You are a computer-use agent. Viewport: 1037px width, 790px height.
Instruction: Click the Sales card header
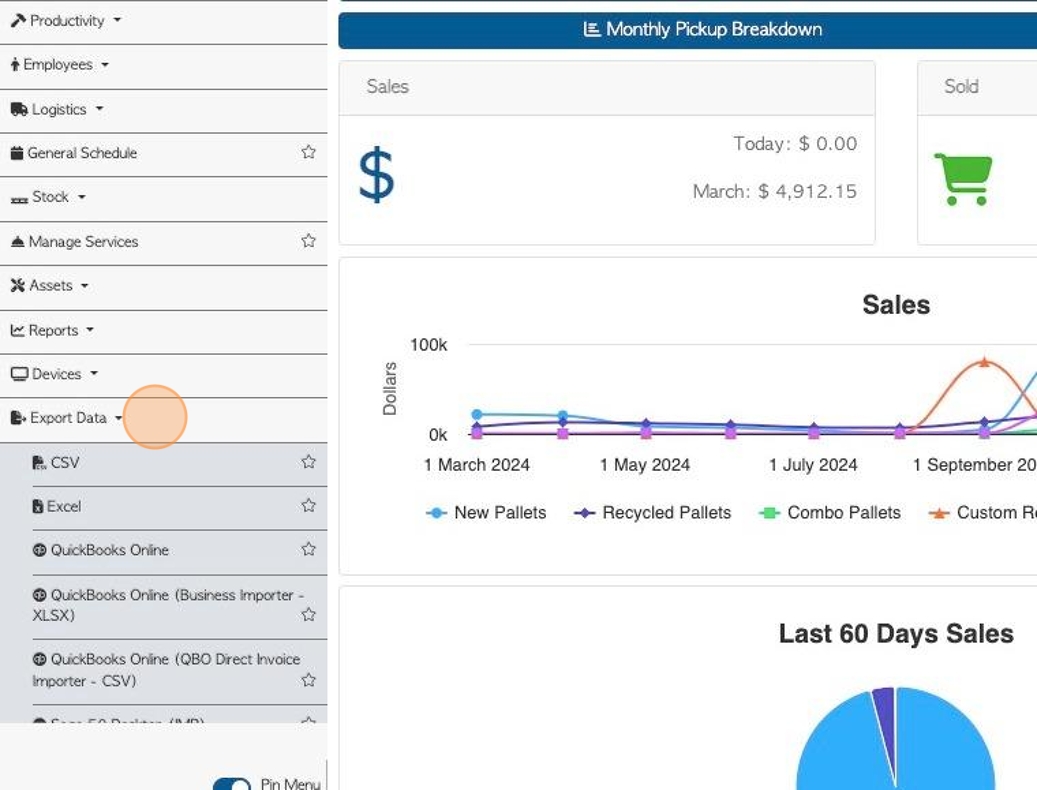tap(607, 87)
